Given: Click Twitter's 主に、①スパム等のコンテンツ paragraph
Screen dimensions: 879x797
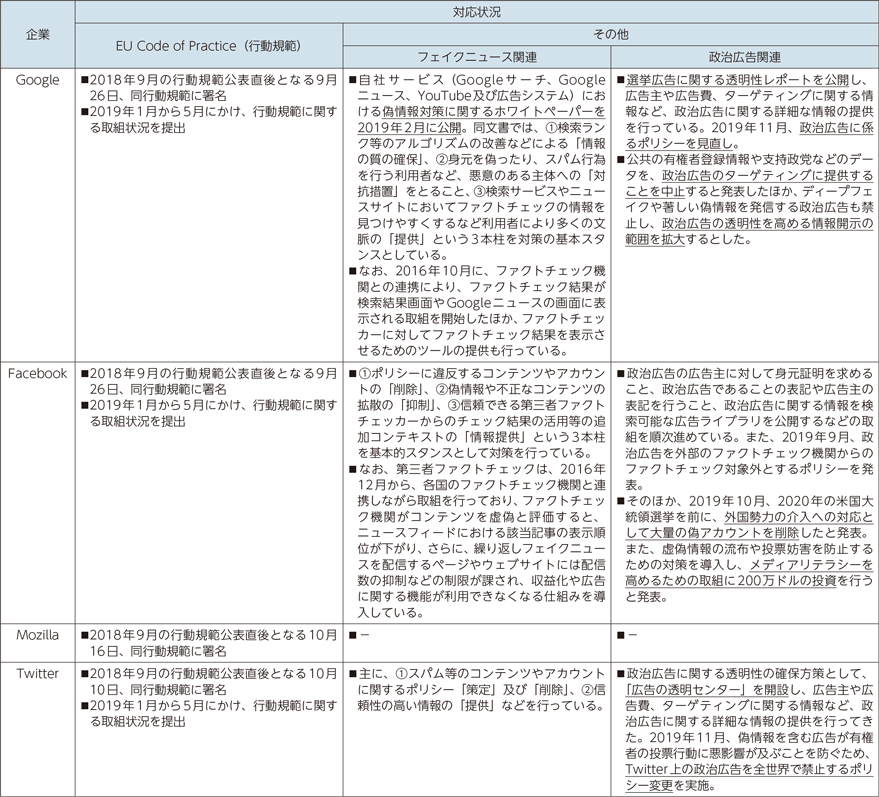Looking at the screenshot, I should coord(477,689).
